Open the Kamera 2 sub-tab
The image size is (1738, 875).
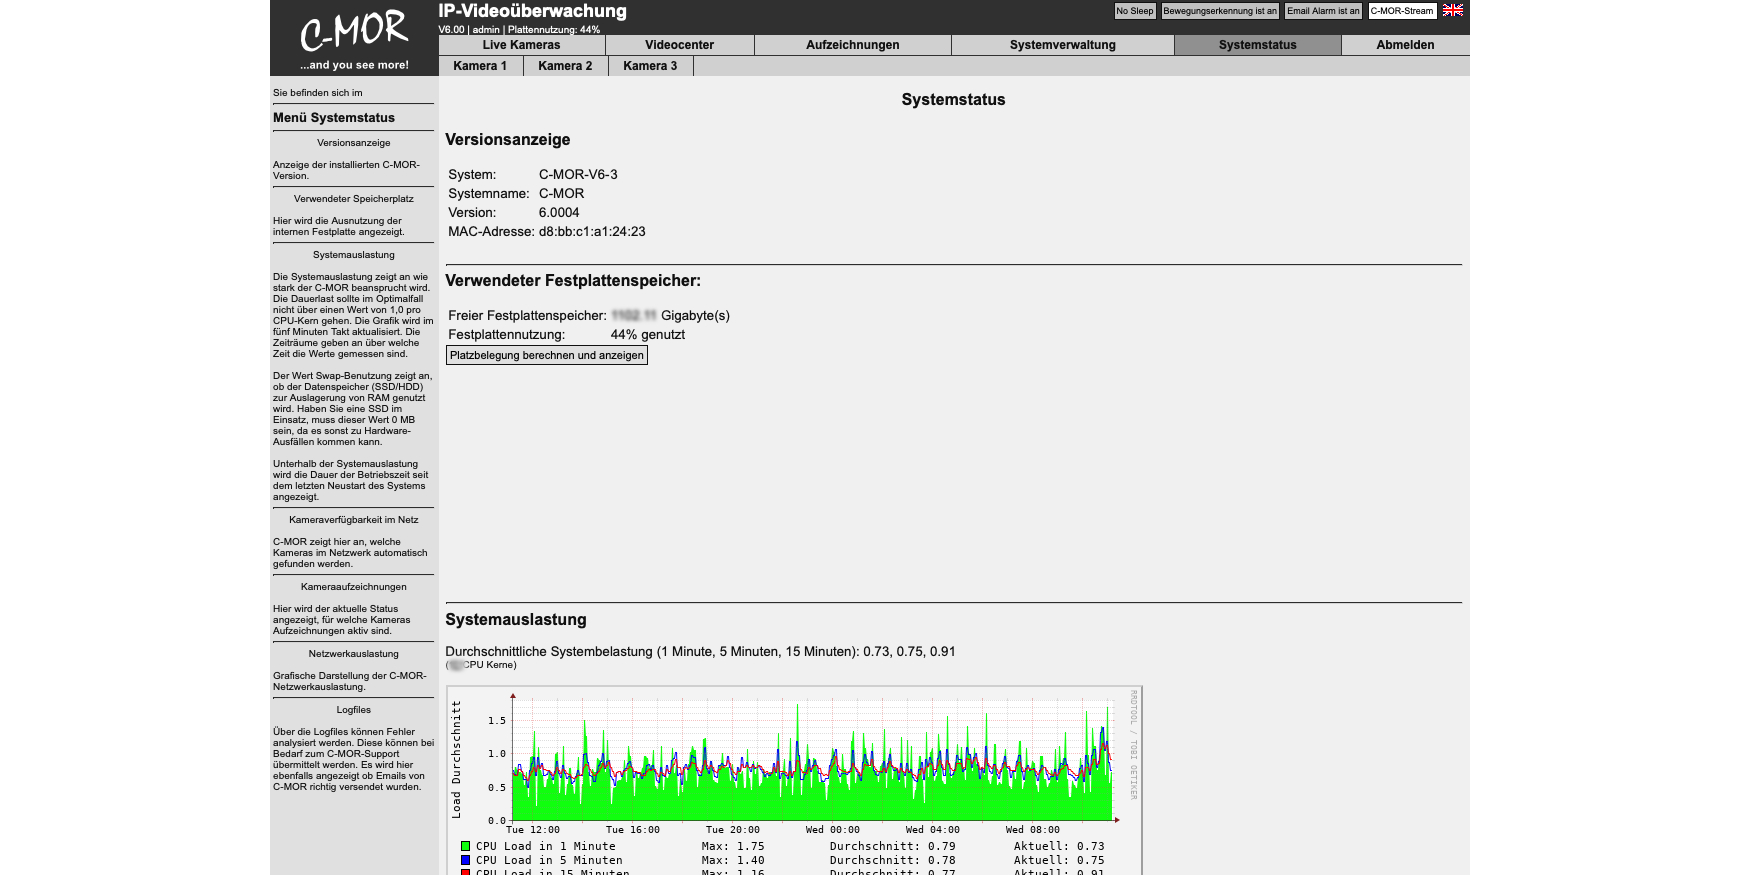[565, 66]
